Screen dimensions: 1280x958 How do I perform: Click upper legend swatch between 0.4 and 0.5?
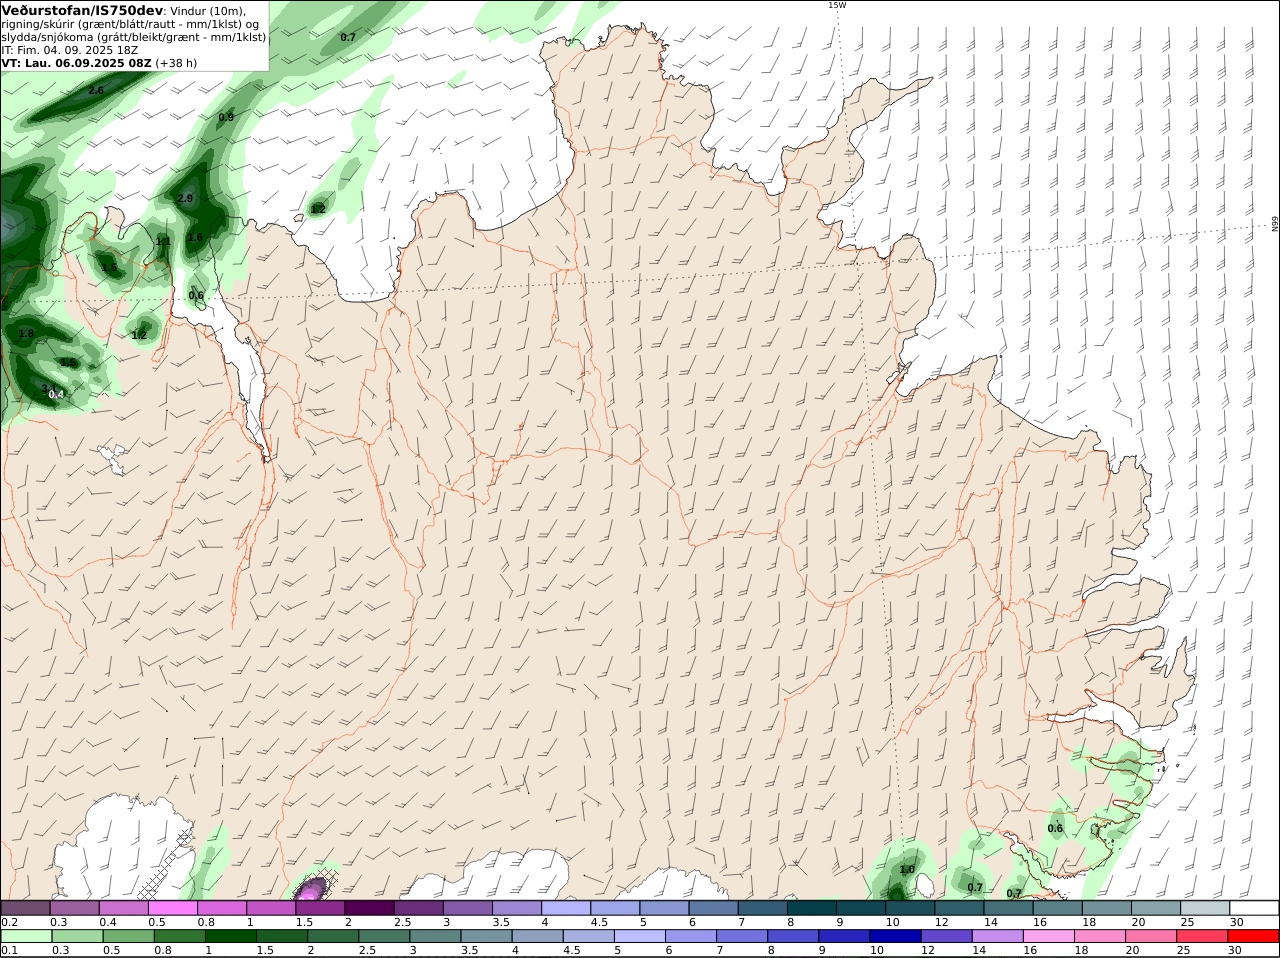pos(124,908)
